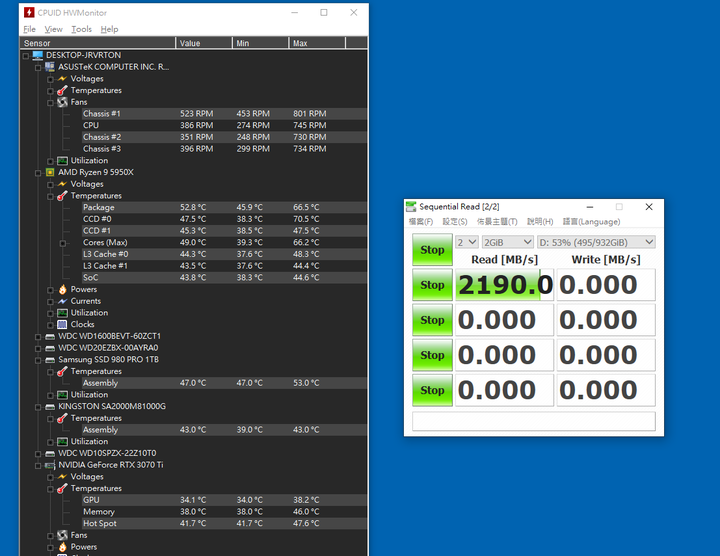Expand the WDC WD1600BEVT-60ZCT1 node
The height and width of the screenshot is (556, 720).
coord(38,337)
